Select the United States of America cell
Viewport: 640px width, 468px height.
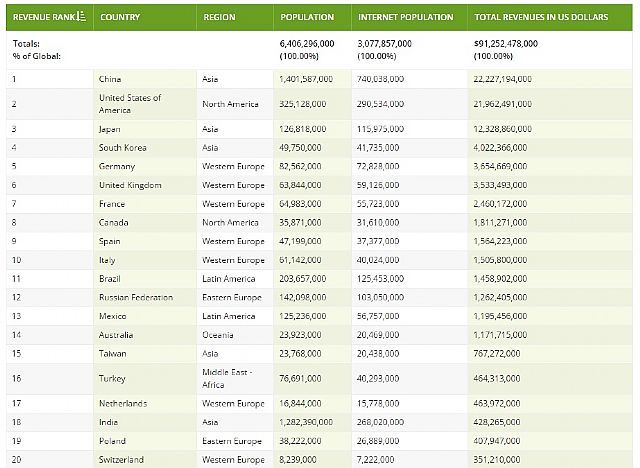(129, 103)
